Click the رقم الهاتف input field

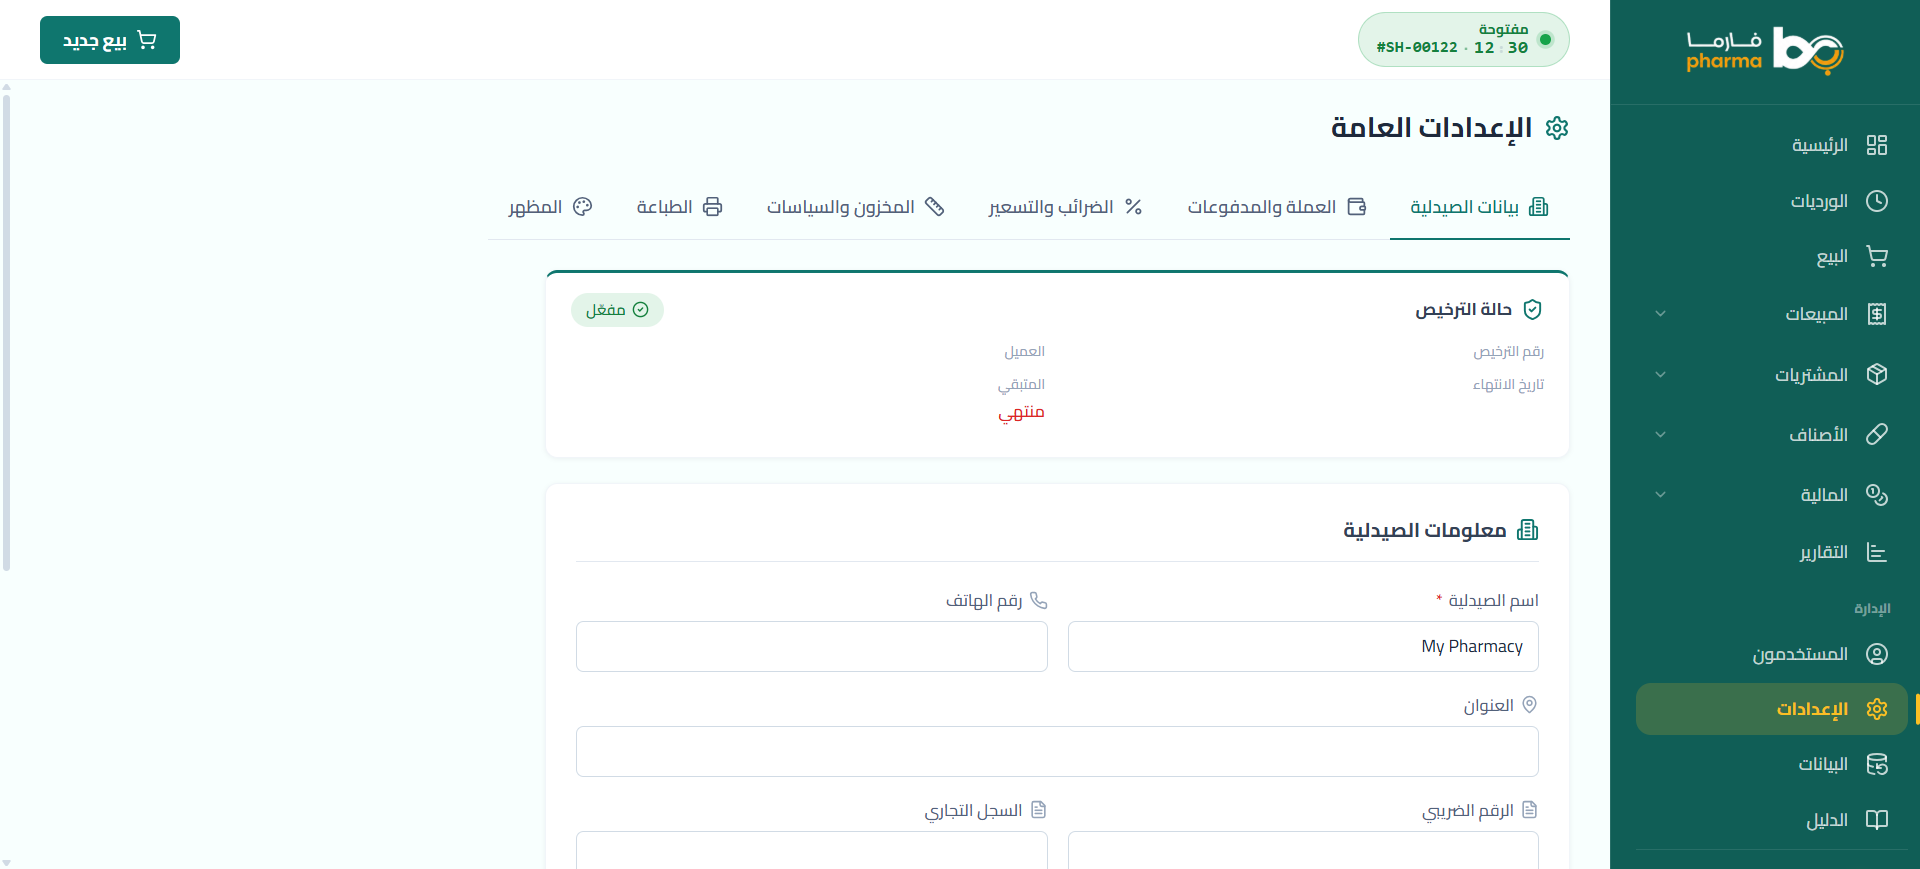point(812,646)
